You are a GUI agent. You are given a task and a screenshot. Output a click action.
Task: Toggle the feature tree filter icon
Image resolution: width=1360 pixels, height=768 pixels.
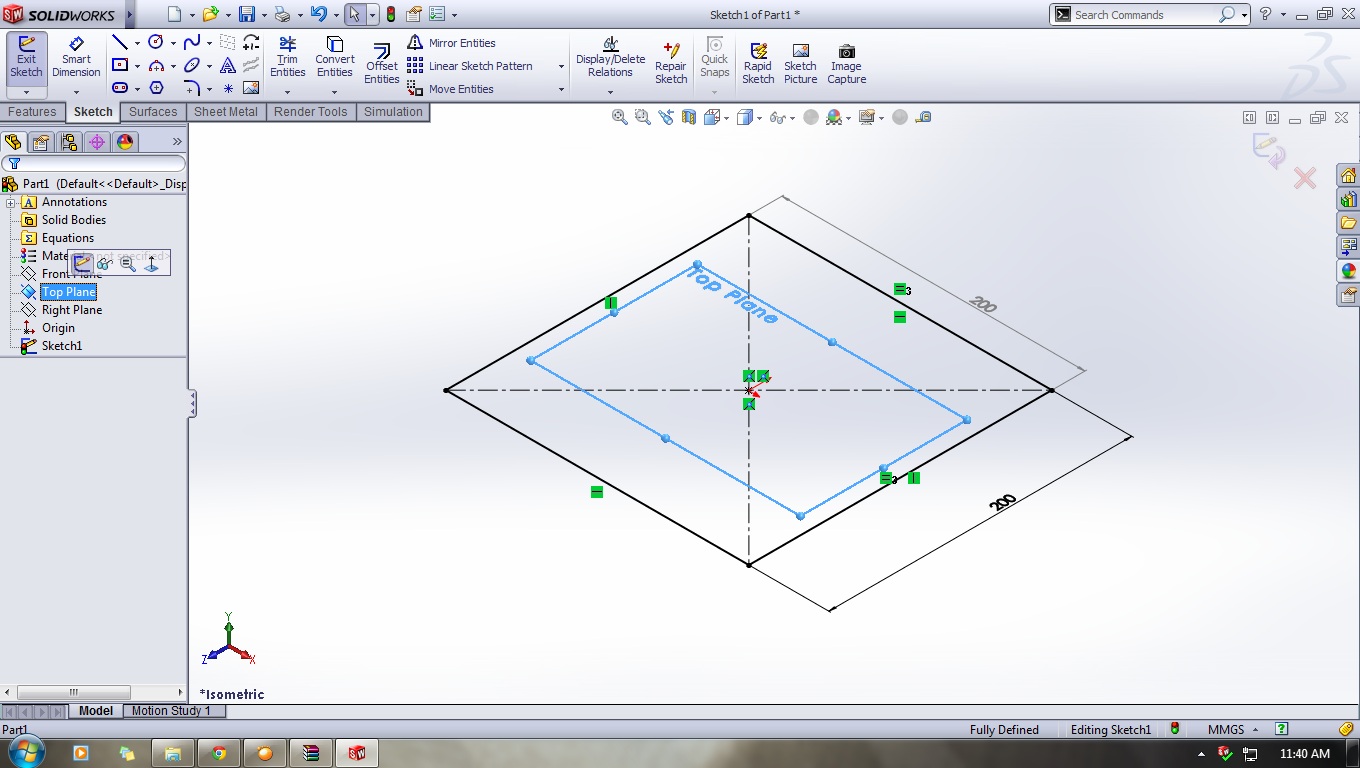[x=14, y=164]
